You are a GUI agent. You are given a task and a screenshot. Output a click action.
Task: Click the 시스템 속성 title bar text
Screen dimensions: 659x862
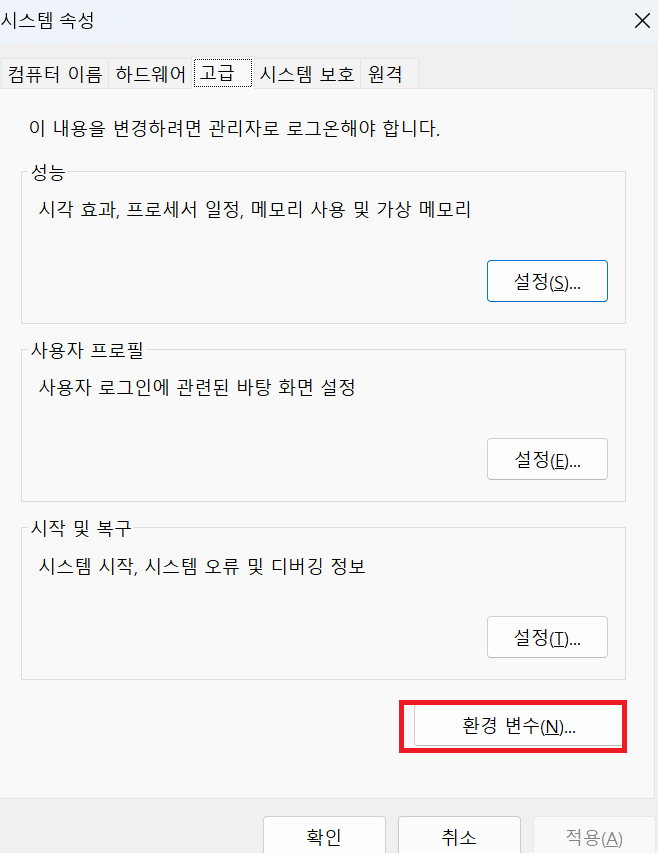(47, 21)
